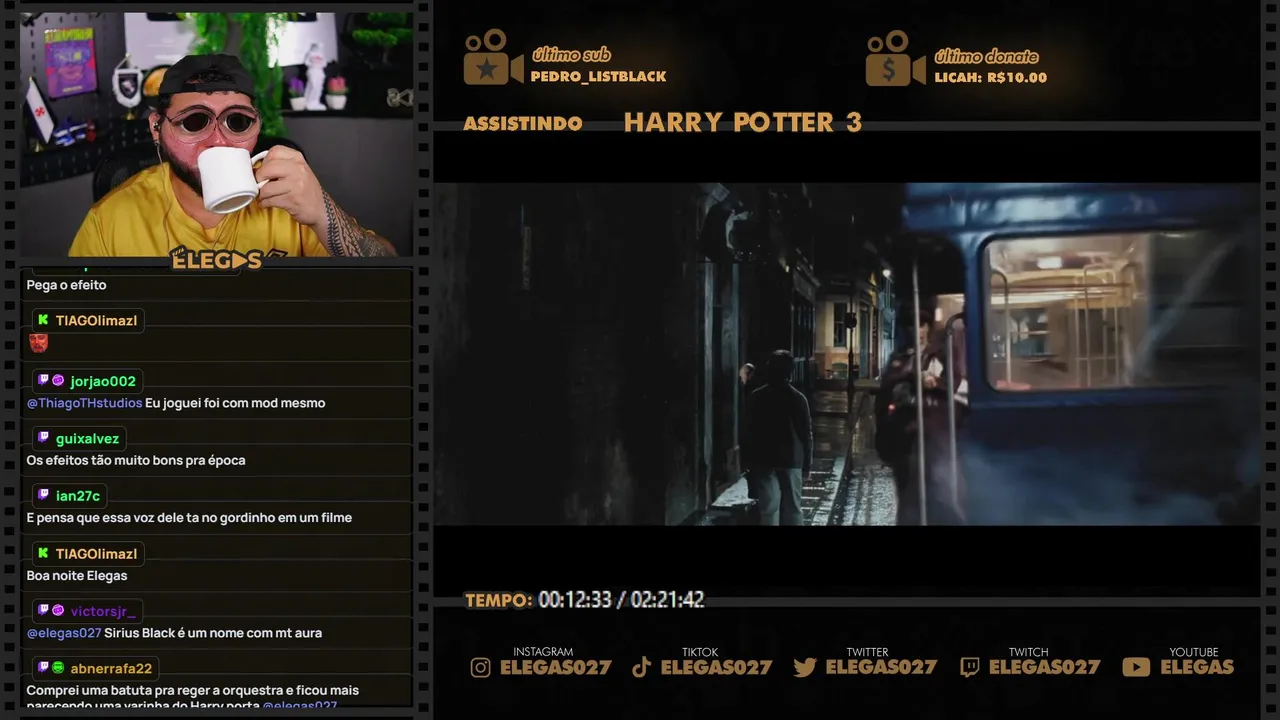Click the @ThiagoTHstudios mention in chat
Screen dimensions: 1280x720
click(x=84, y=403)
